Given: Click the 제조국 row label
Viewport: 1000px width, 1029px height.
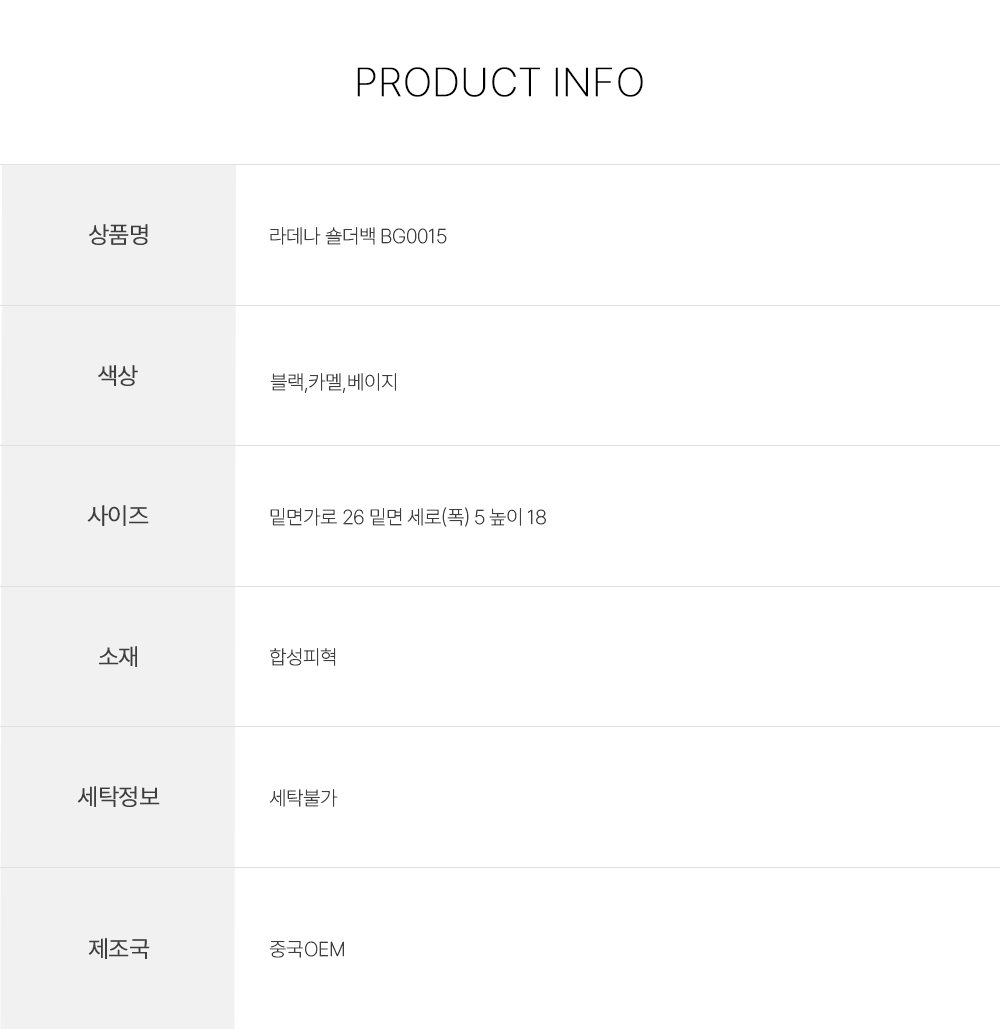Looking at the screenshot, I should pyautogui.click(x=118, y=948).
